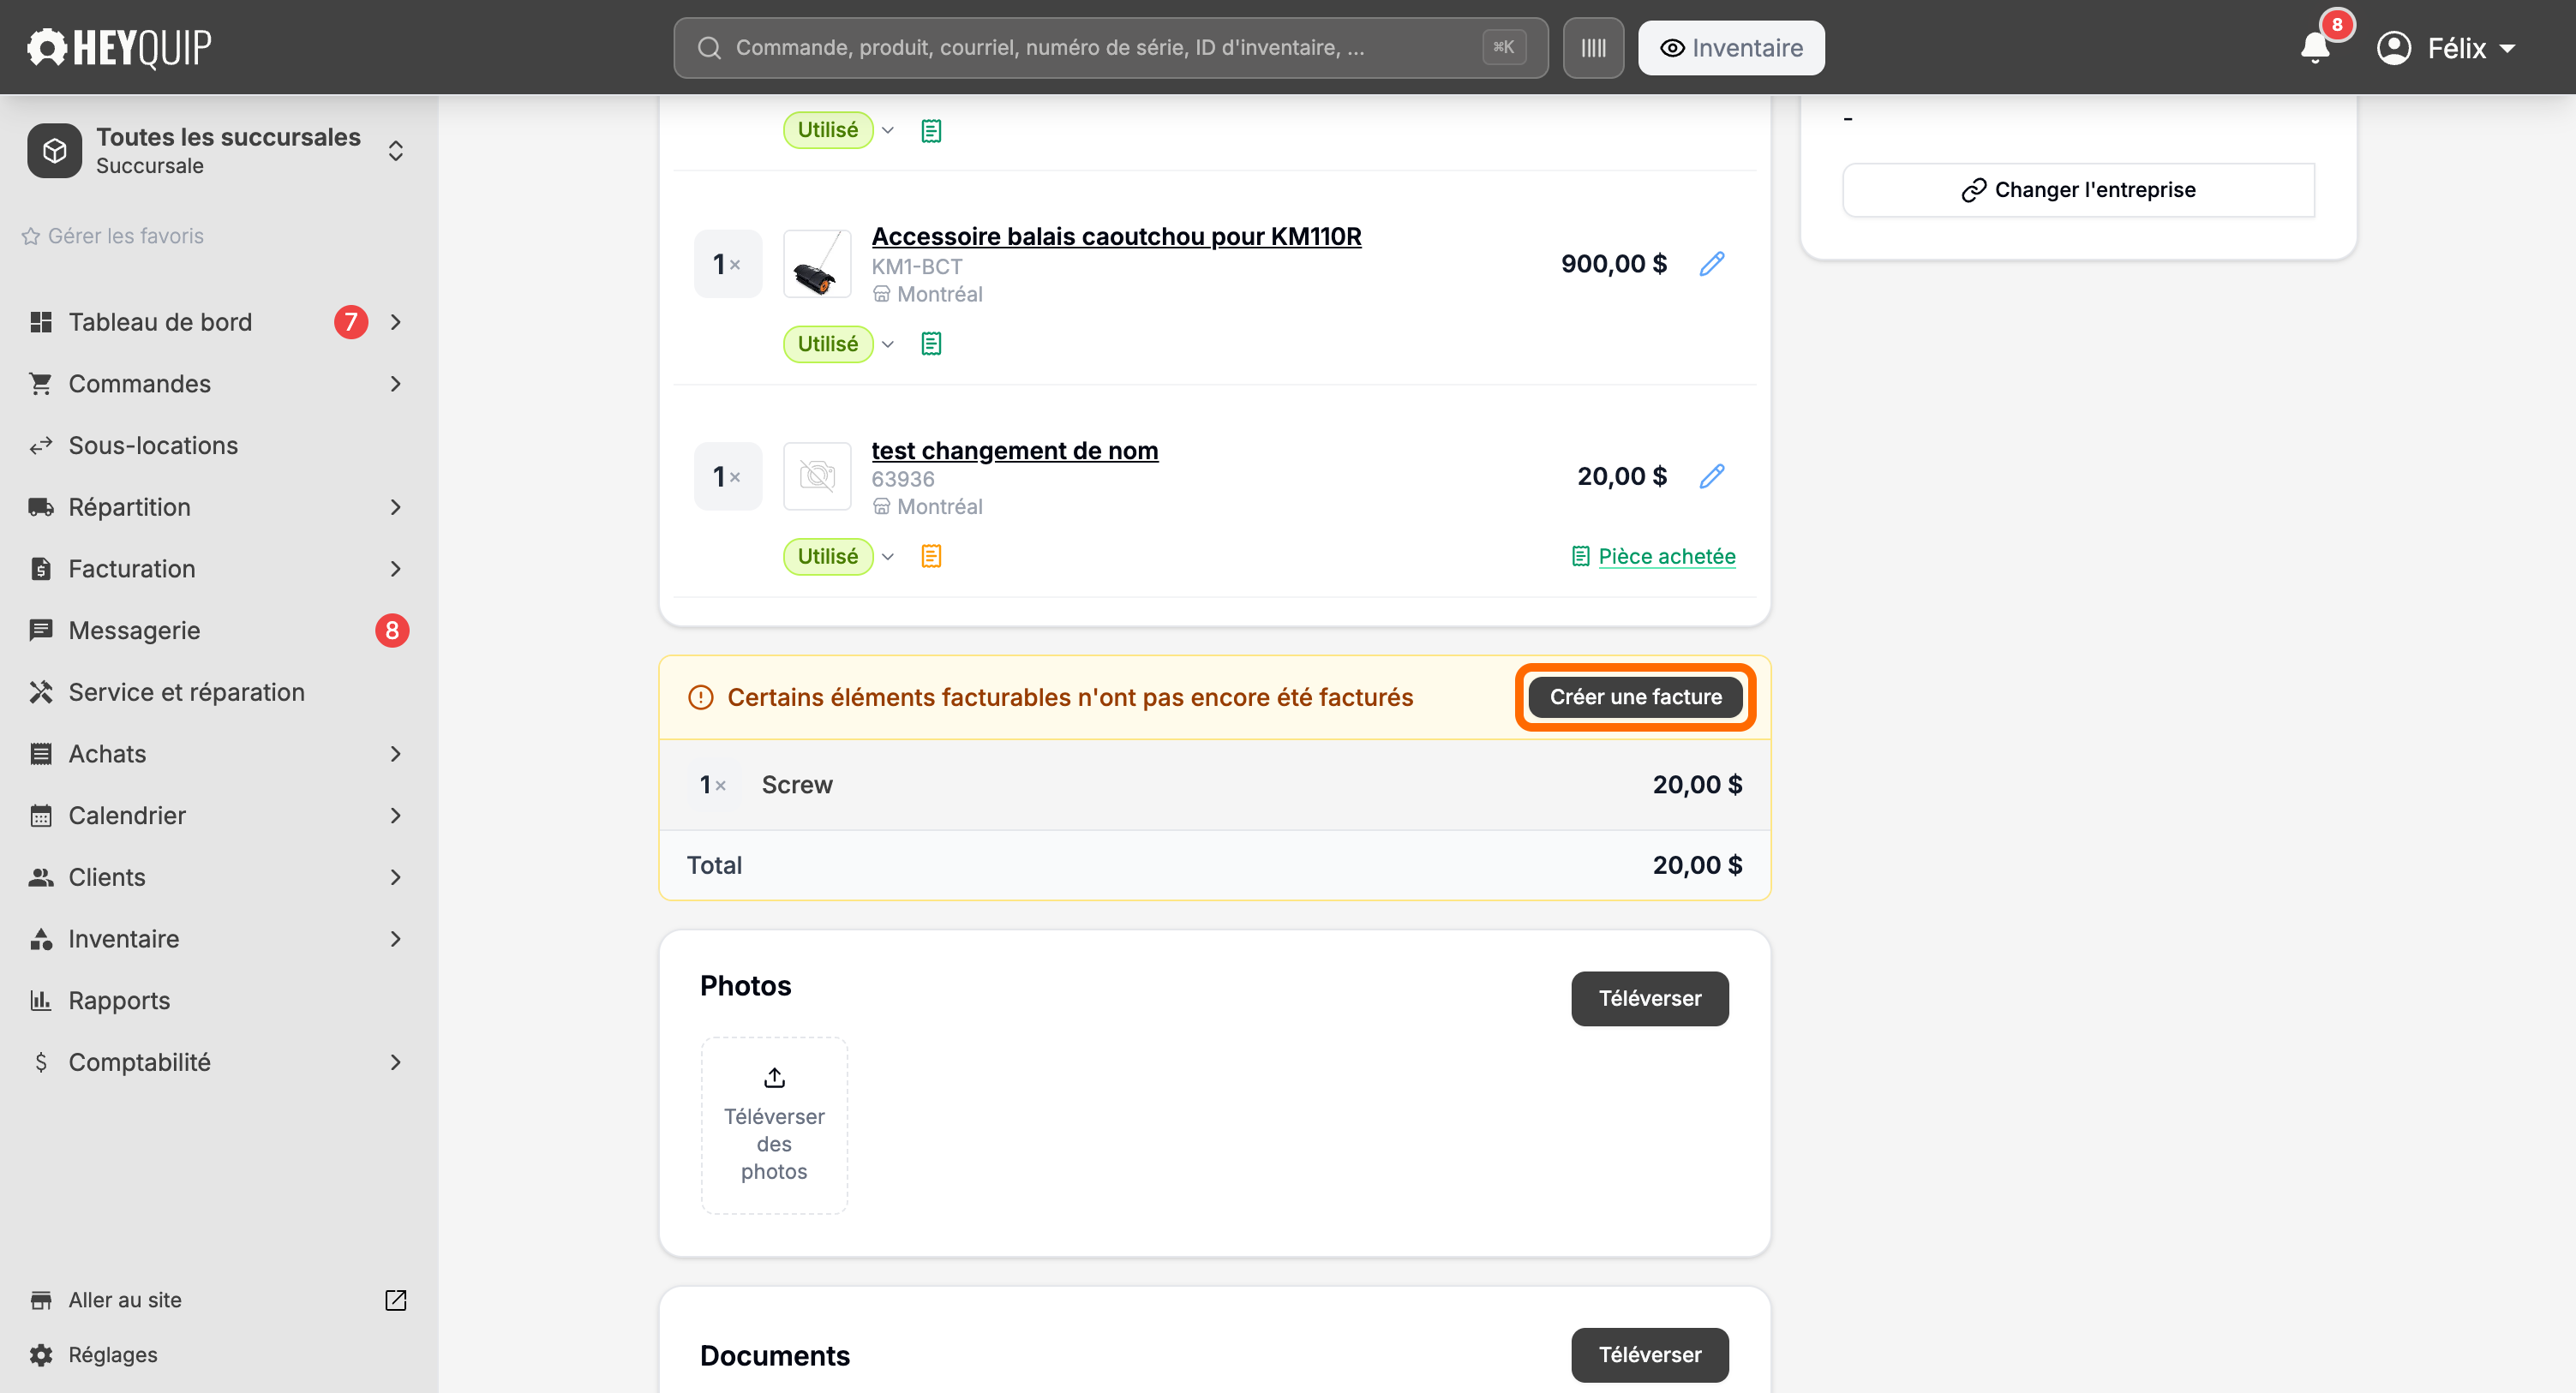Open the barcode scanner icon
The width and height of the screenshot is (2576, 1393).
[1593, 48]
